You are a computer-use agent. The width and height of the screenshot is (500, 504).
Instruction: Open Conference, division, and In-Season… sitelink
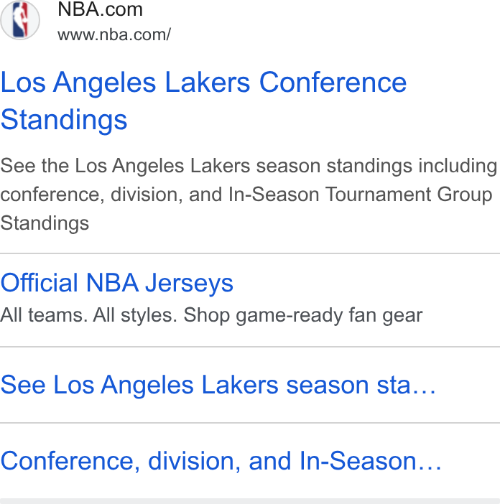coord(221,461)
